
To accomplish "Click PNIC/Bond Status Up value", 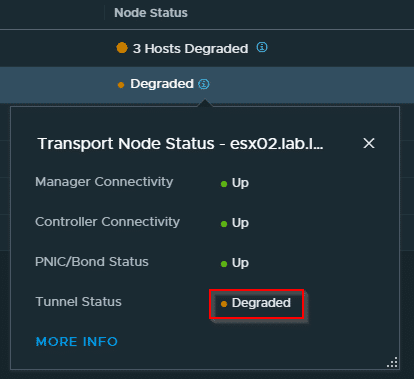I will [240, 263].
